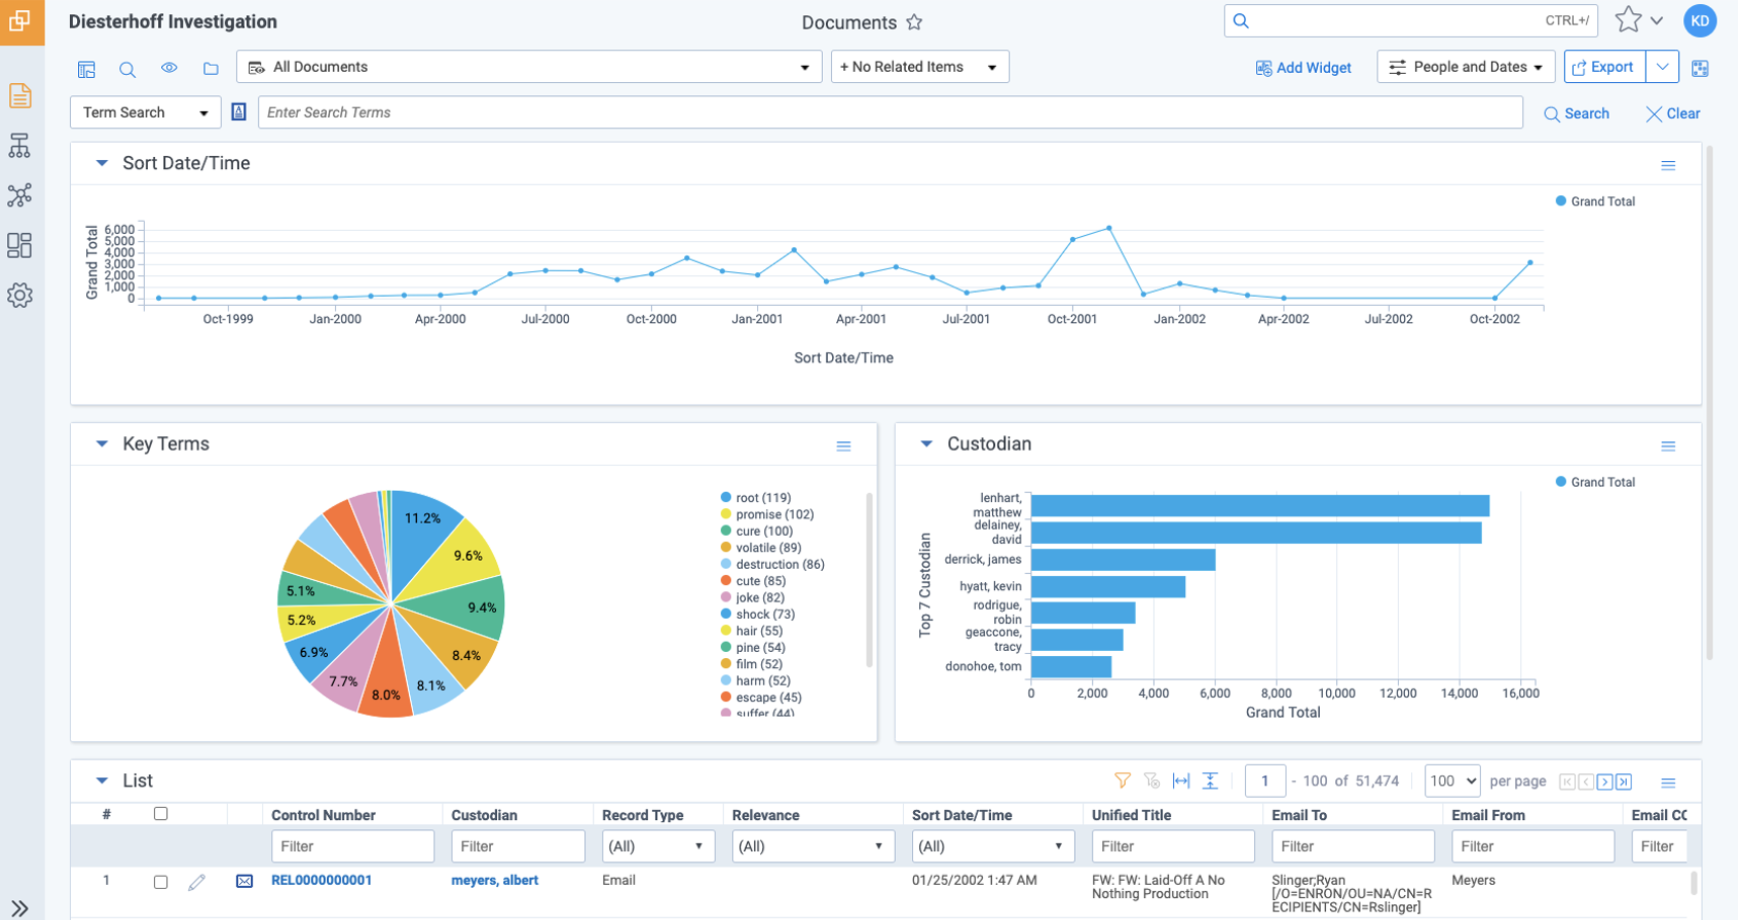Open the Custodian widget hamburger menu
This screenshot has width=1738, height=920.
pos(1668,447)
